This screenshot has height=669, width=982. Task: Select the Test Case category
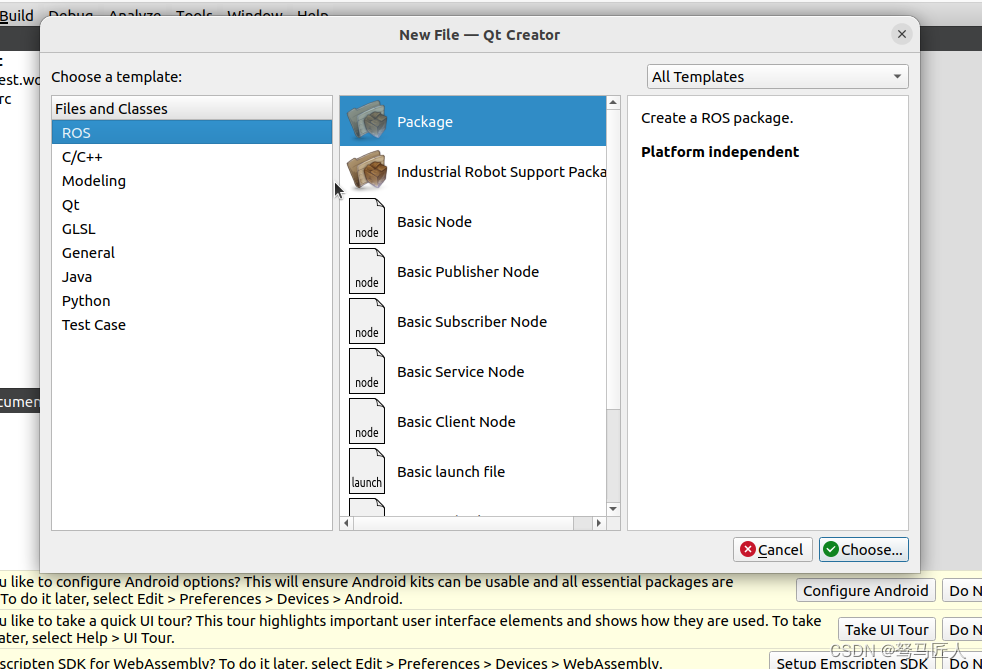coord(192,325)
